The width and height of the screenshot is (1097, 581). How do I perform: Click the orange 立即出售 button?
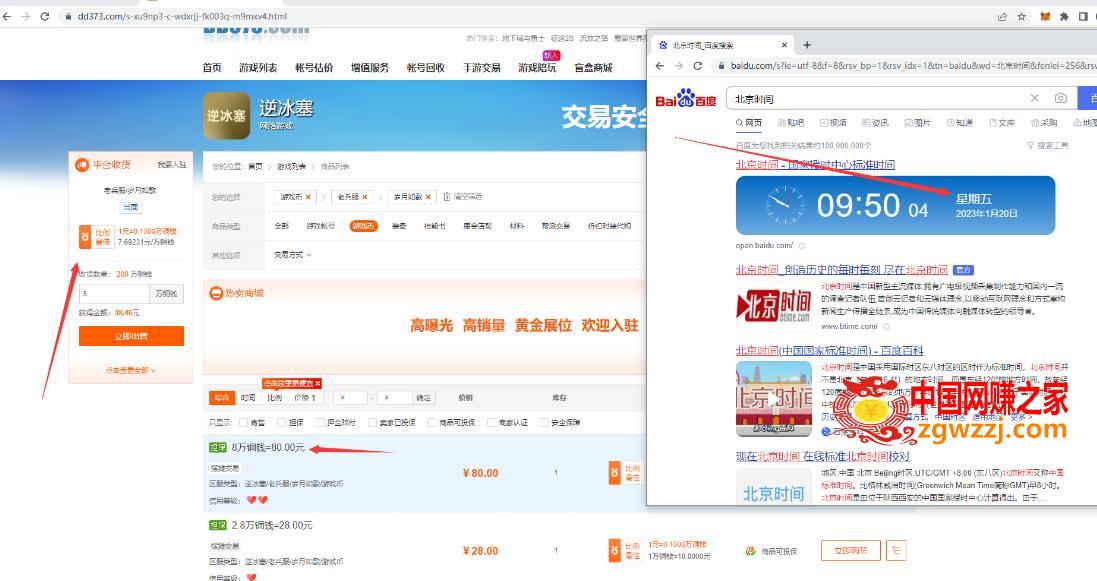click(132, 336)
